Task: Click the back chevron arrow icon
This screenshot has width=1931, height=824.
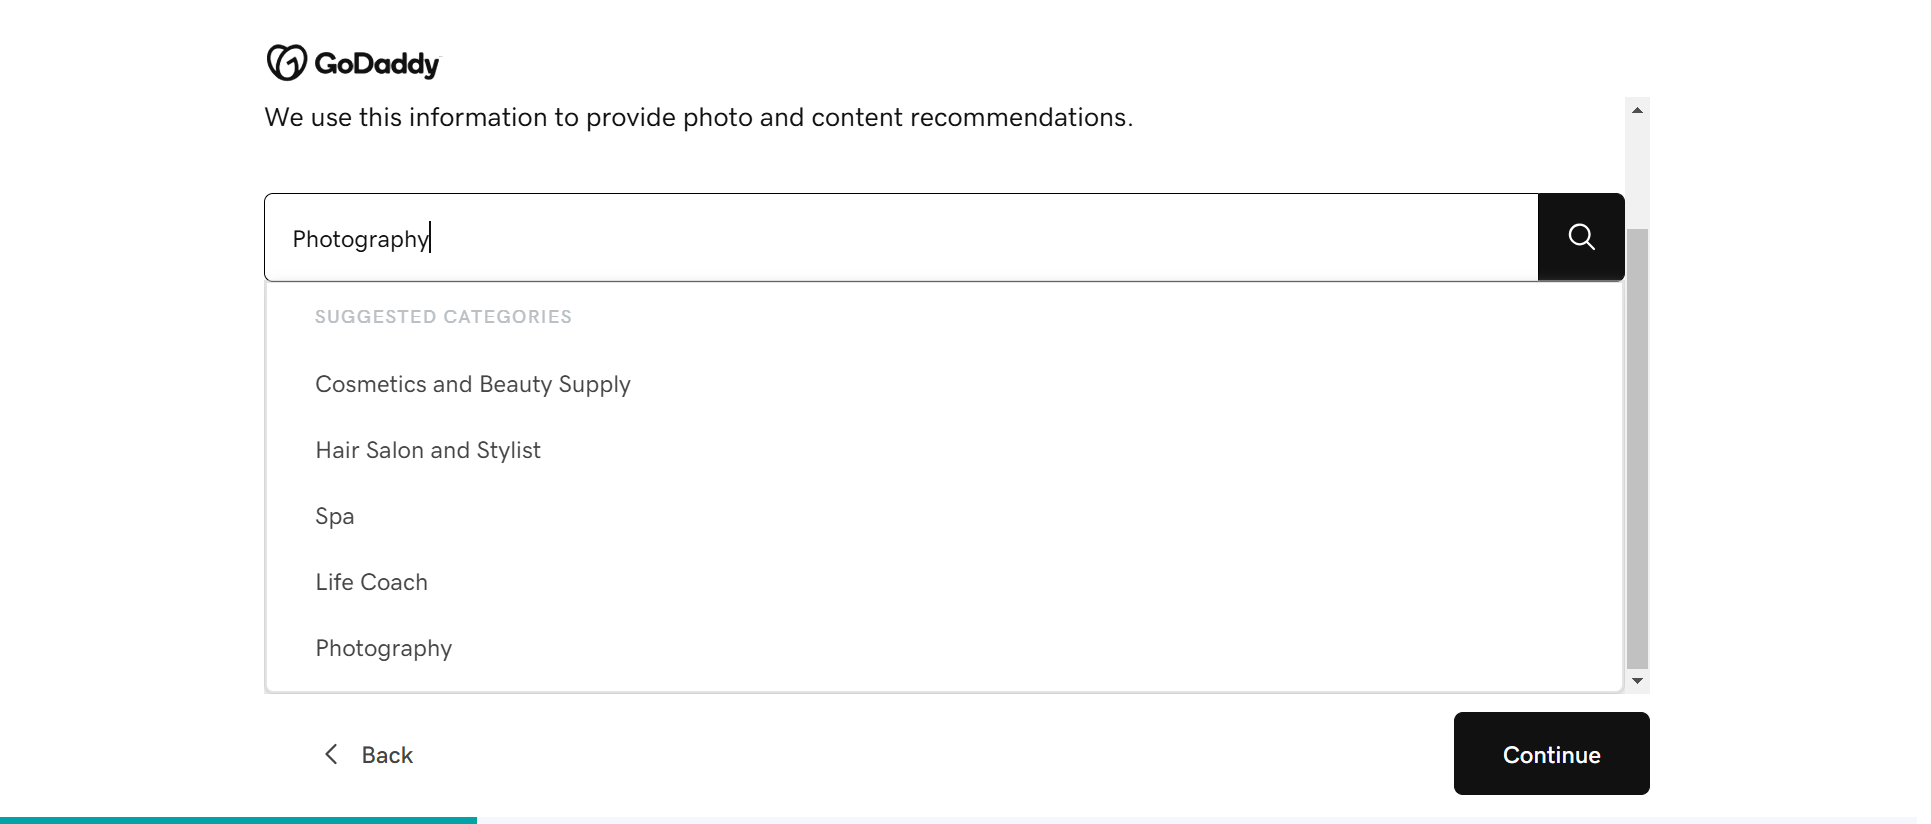Action: coord(331,754)
